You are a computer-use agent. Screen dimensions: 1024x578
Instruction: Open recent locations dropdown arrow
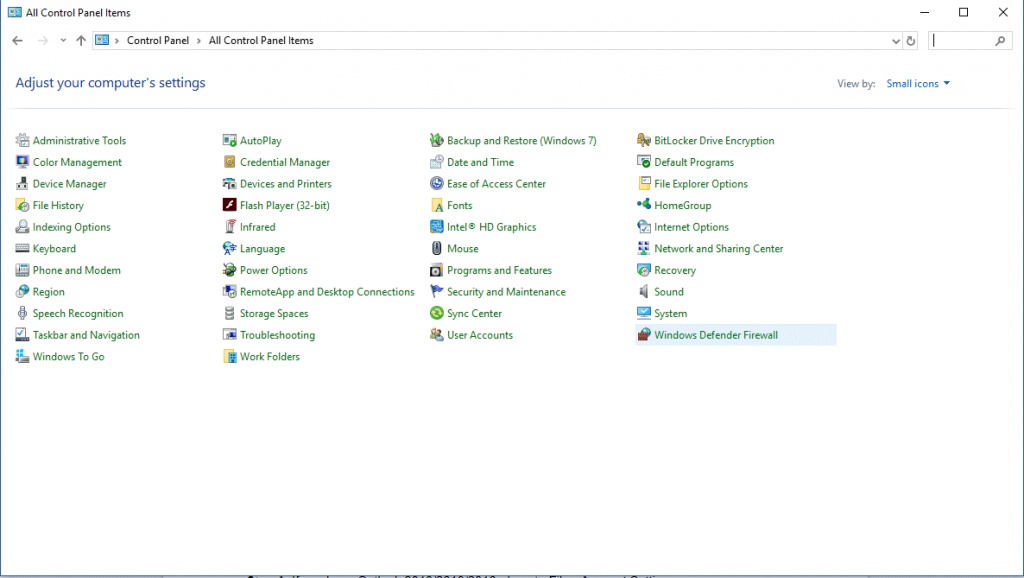click(x=63, y=40)
